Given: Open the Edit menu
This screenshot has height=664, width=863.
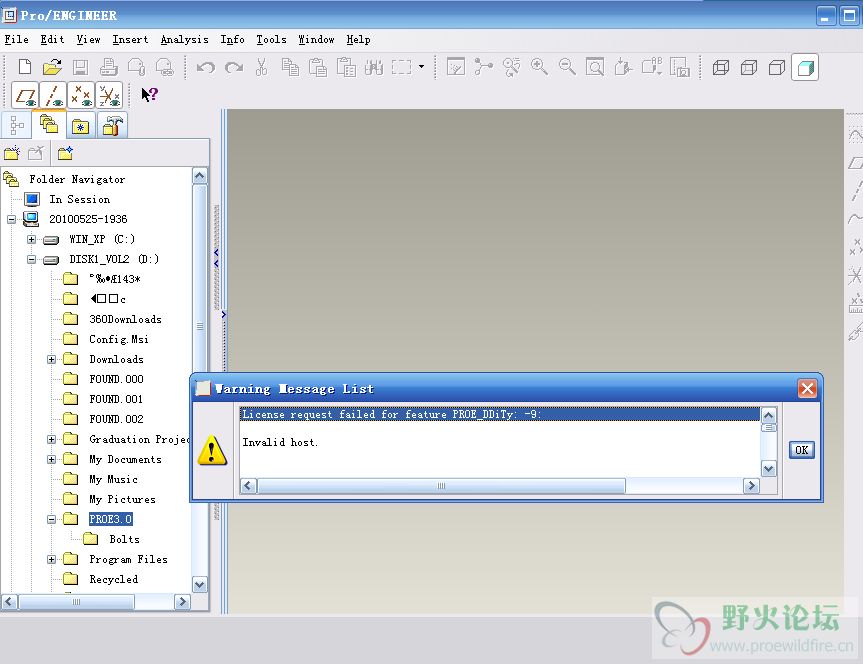Looking at the screenshot, I should pos(52,40).
